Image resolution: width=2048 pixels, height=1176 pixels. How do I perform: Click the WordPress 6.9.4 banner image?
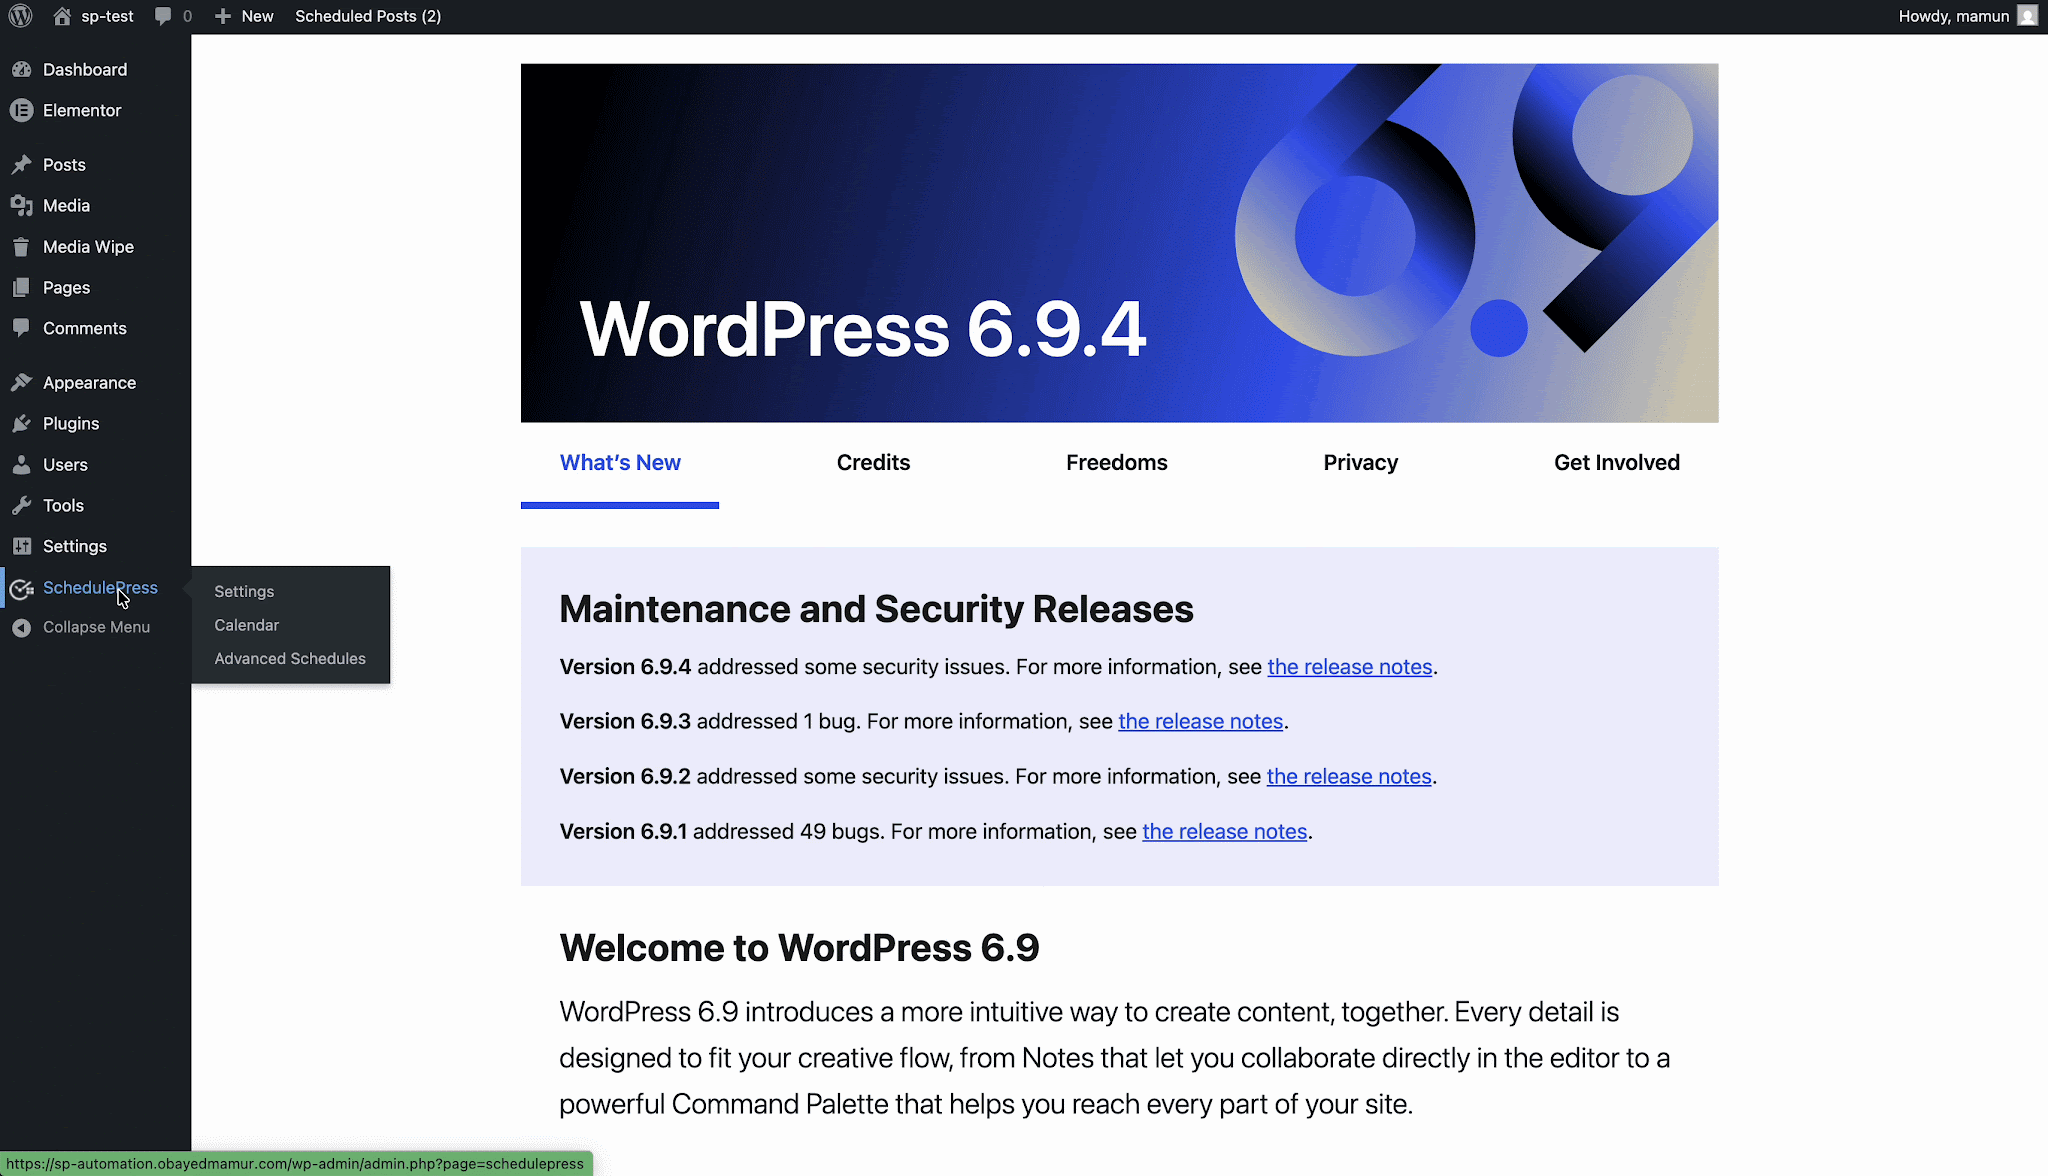[x=1119, y=243]
